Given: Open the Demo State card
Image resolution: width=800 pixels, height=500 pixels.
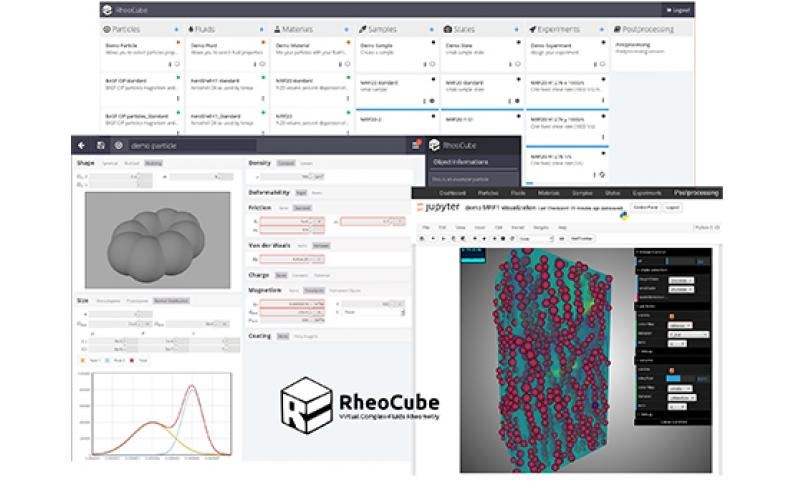Looking at the screenshot, I should [482, 54].
